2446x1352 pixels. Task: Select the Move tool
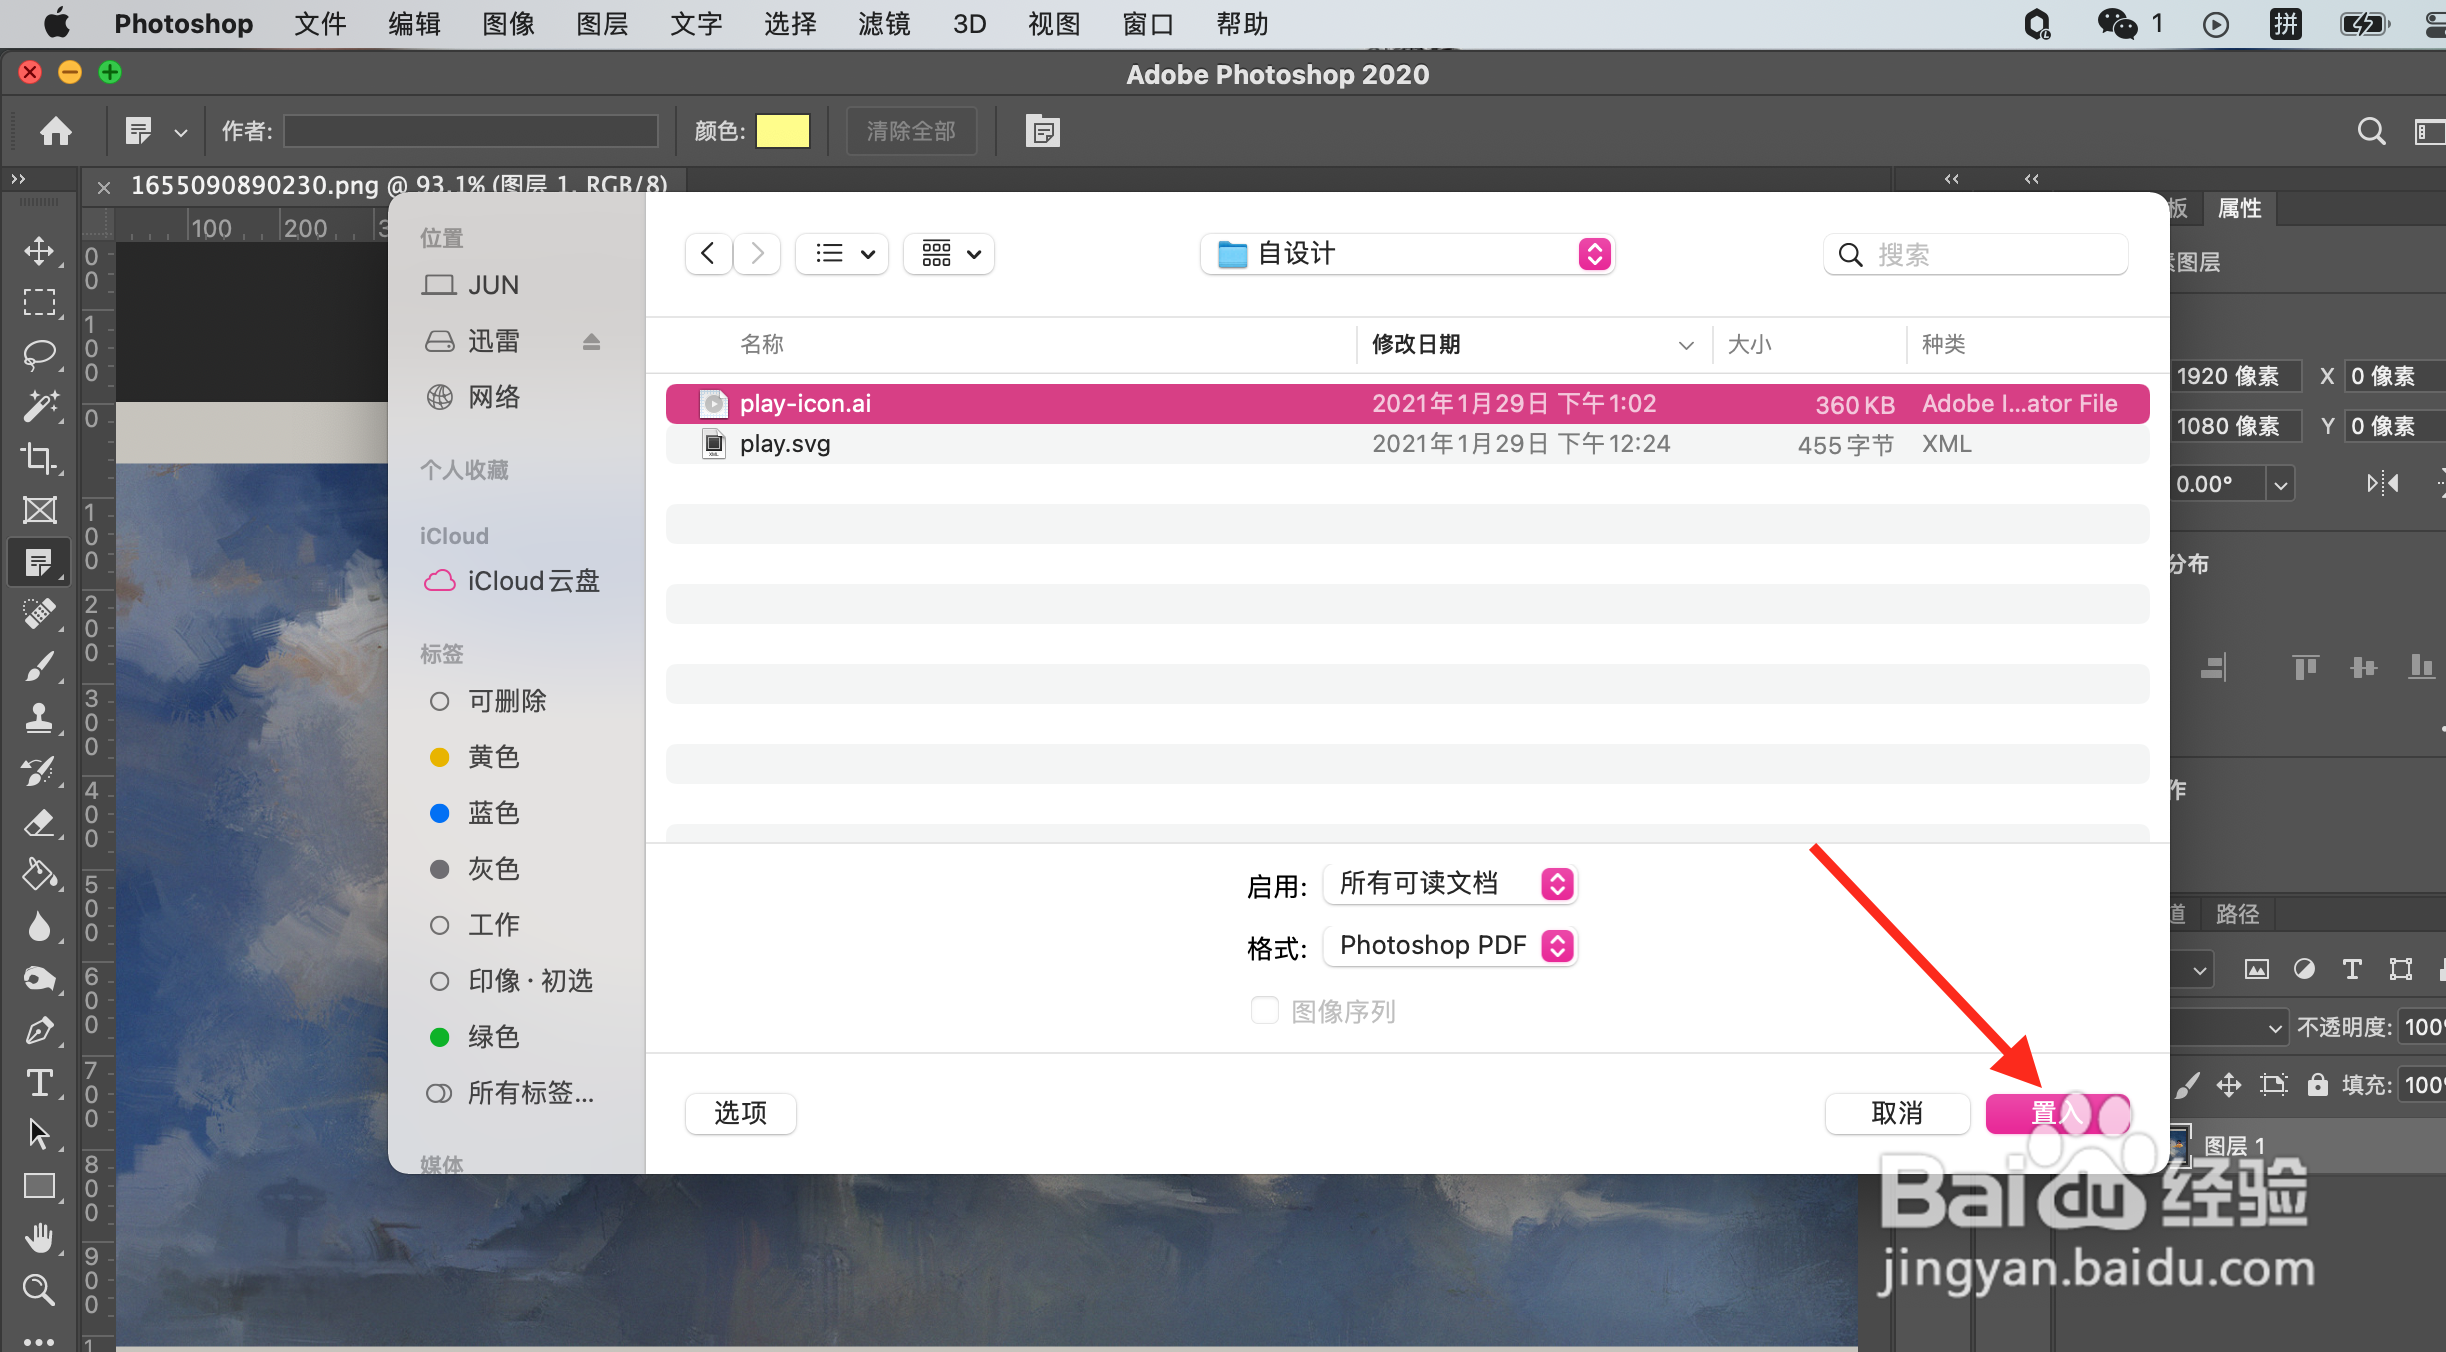pos(39,250)
